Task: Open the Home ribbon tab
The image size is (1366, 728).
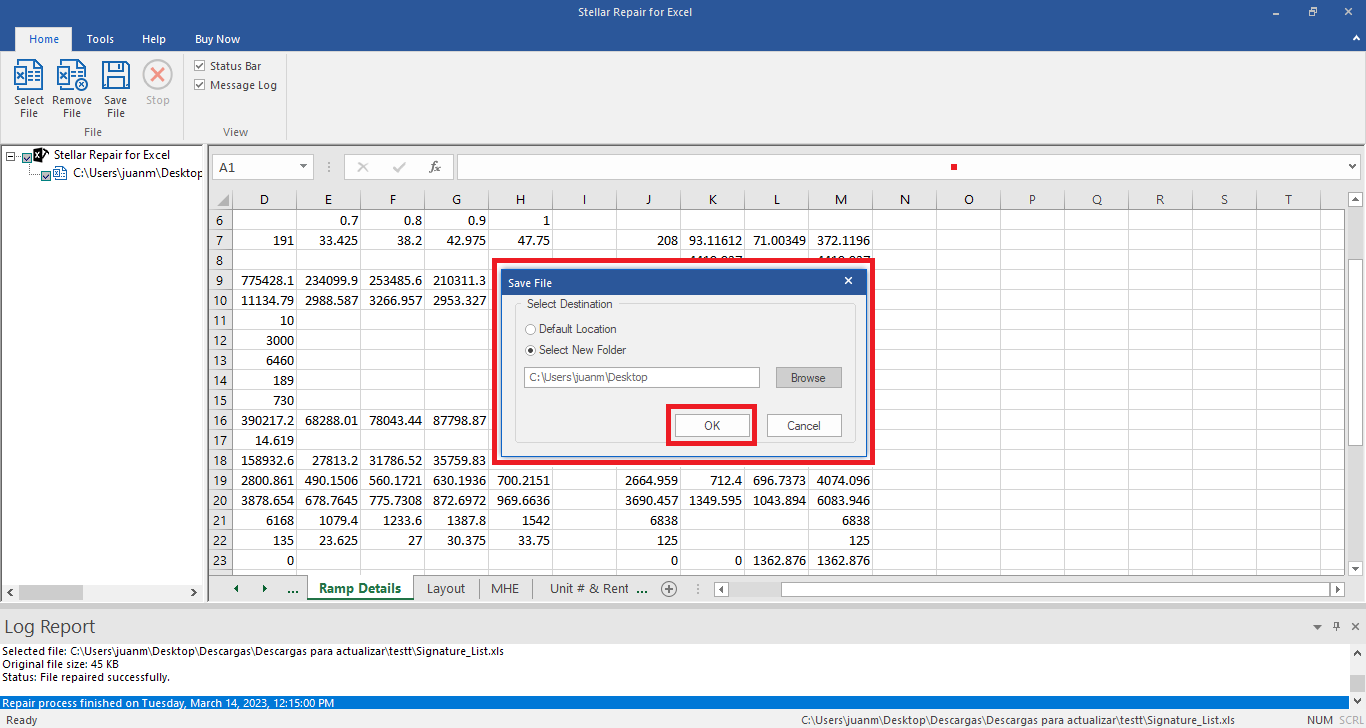Action: 44,39
